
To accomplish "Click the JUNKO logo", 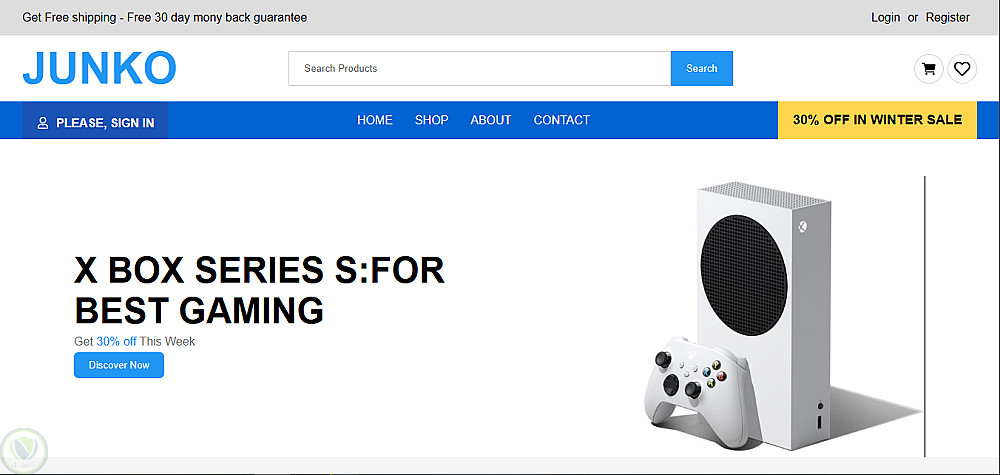I will pyautogui.click(x=99, y=68).
